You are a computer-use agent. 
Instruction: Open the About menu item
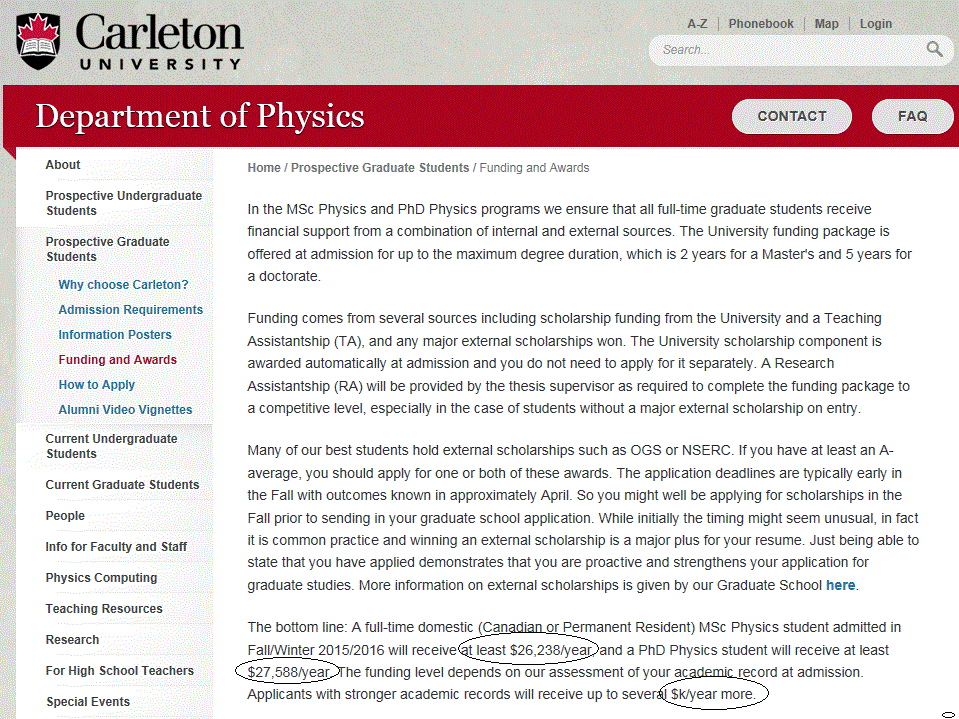click(63, 164)
